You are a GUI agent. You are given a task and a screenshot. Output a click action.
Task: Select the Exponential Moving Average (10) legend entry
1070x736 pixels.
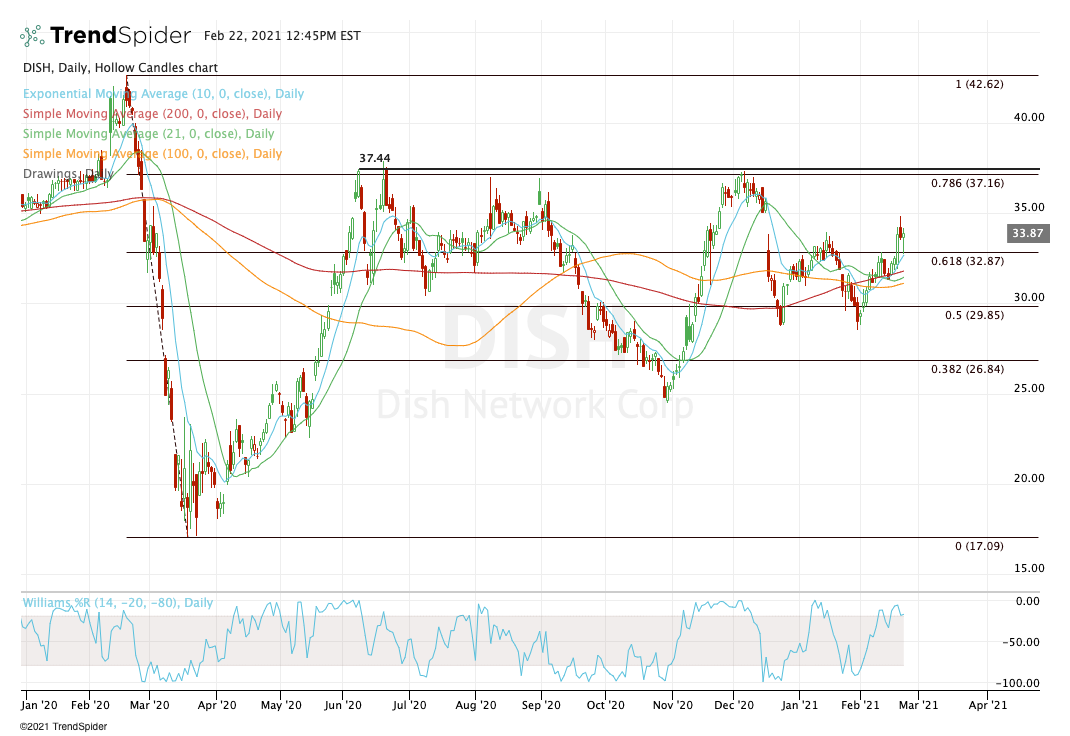163,93
